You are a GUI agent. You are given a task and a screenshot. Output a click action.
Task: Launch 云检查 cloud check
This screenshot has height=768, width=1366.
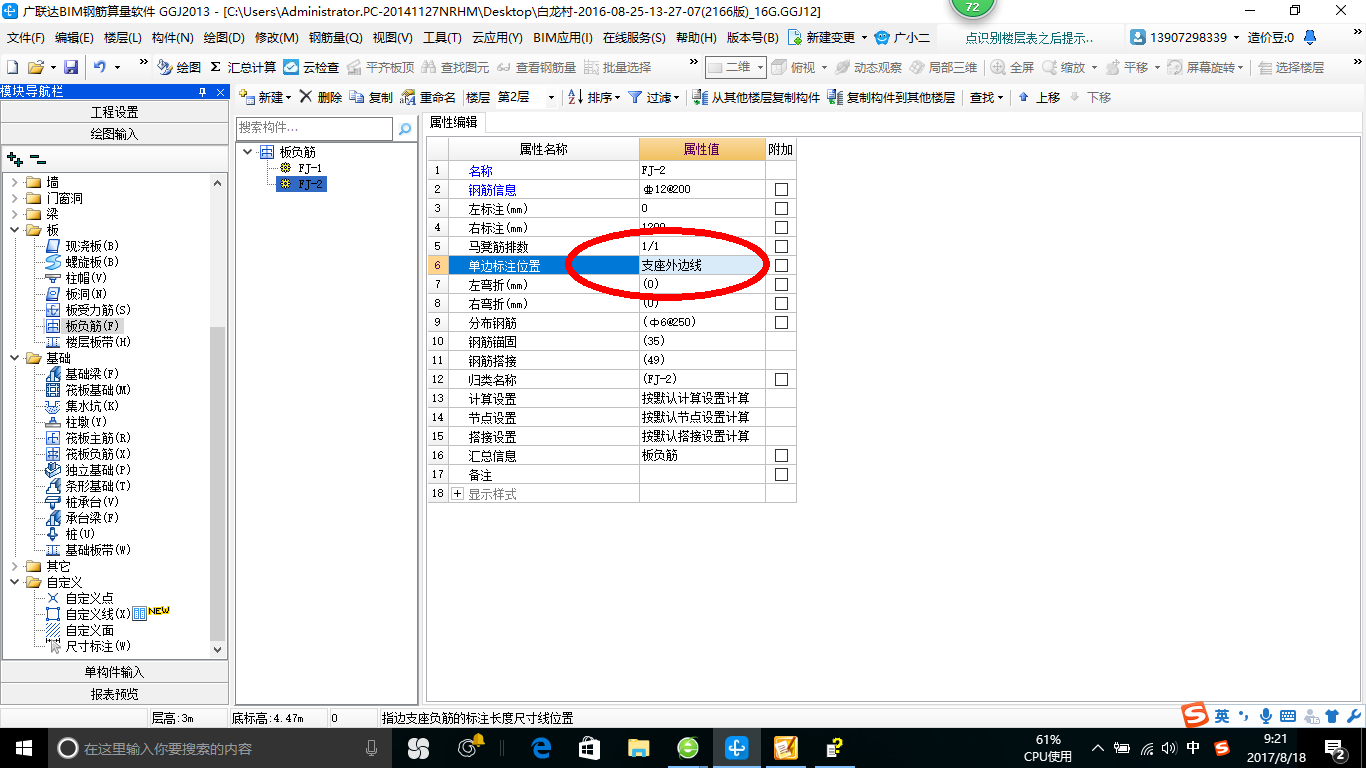click(x=311, y=67)
